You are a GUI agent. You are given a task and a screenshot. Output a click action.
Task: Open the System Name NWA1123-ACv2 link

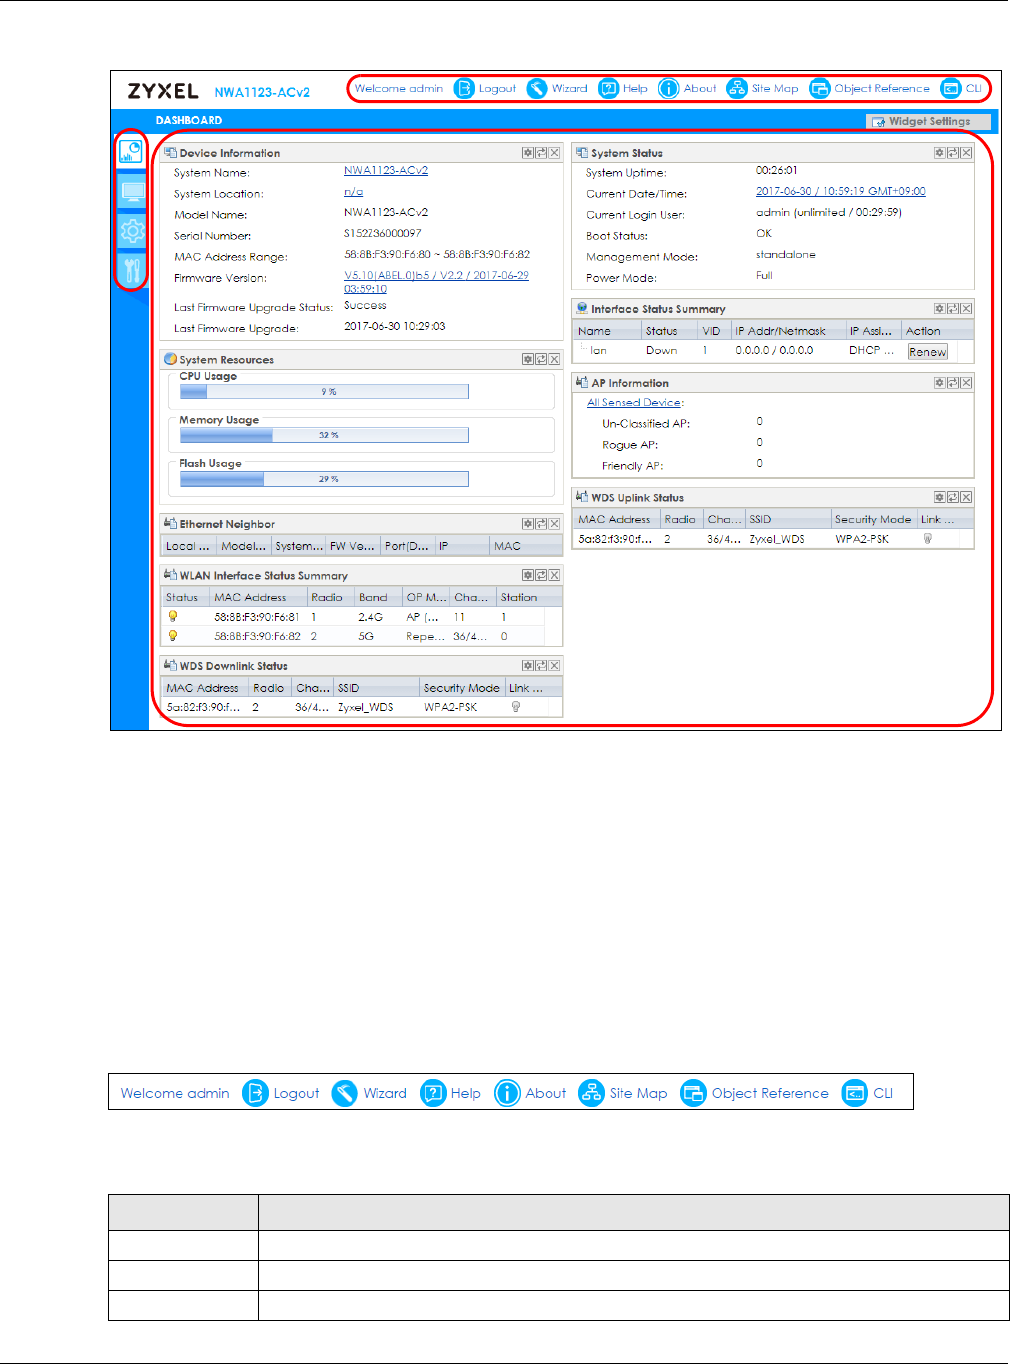click(x=386, y=171)
